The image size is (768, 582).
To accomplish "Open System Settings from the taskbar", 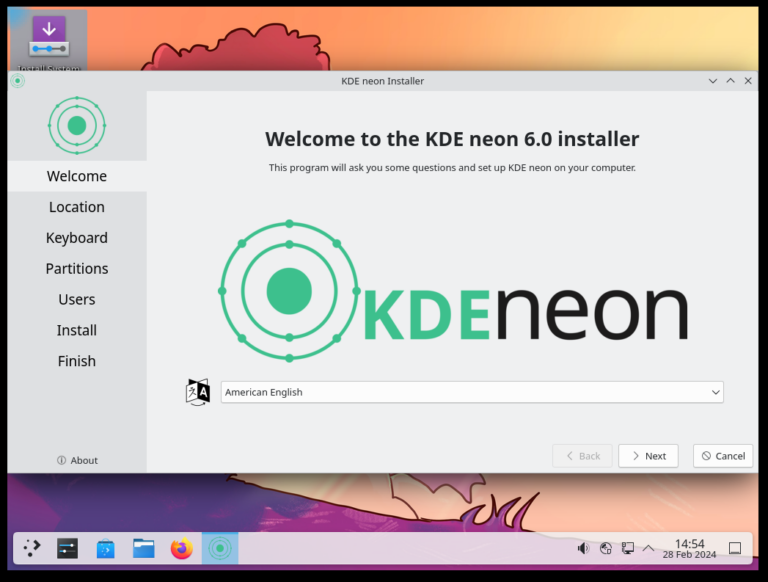I will coord(68,548).
